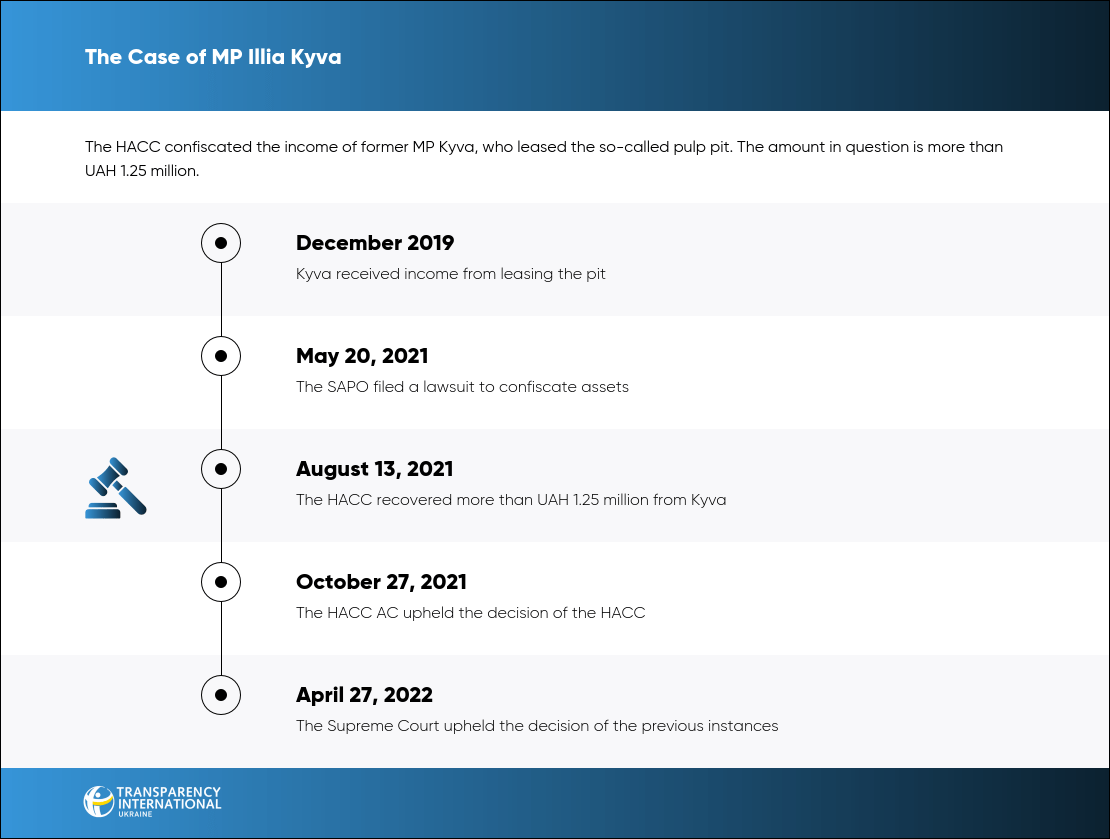The height and width of the screenshot is (839, 1110).
Task: Select the August 13, 2021 timeline marker
Action: pyautogui.click(x=221, y=468)
